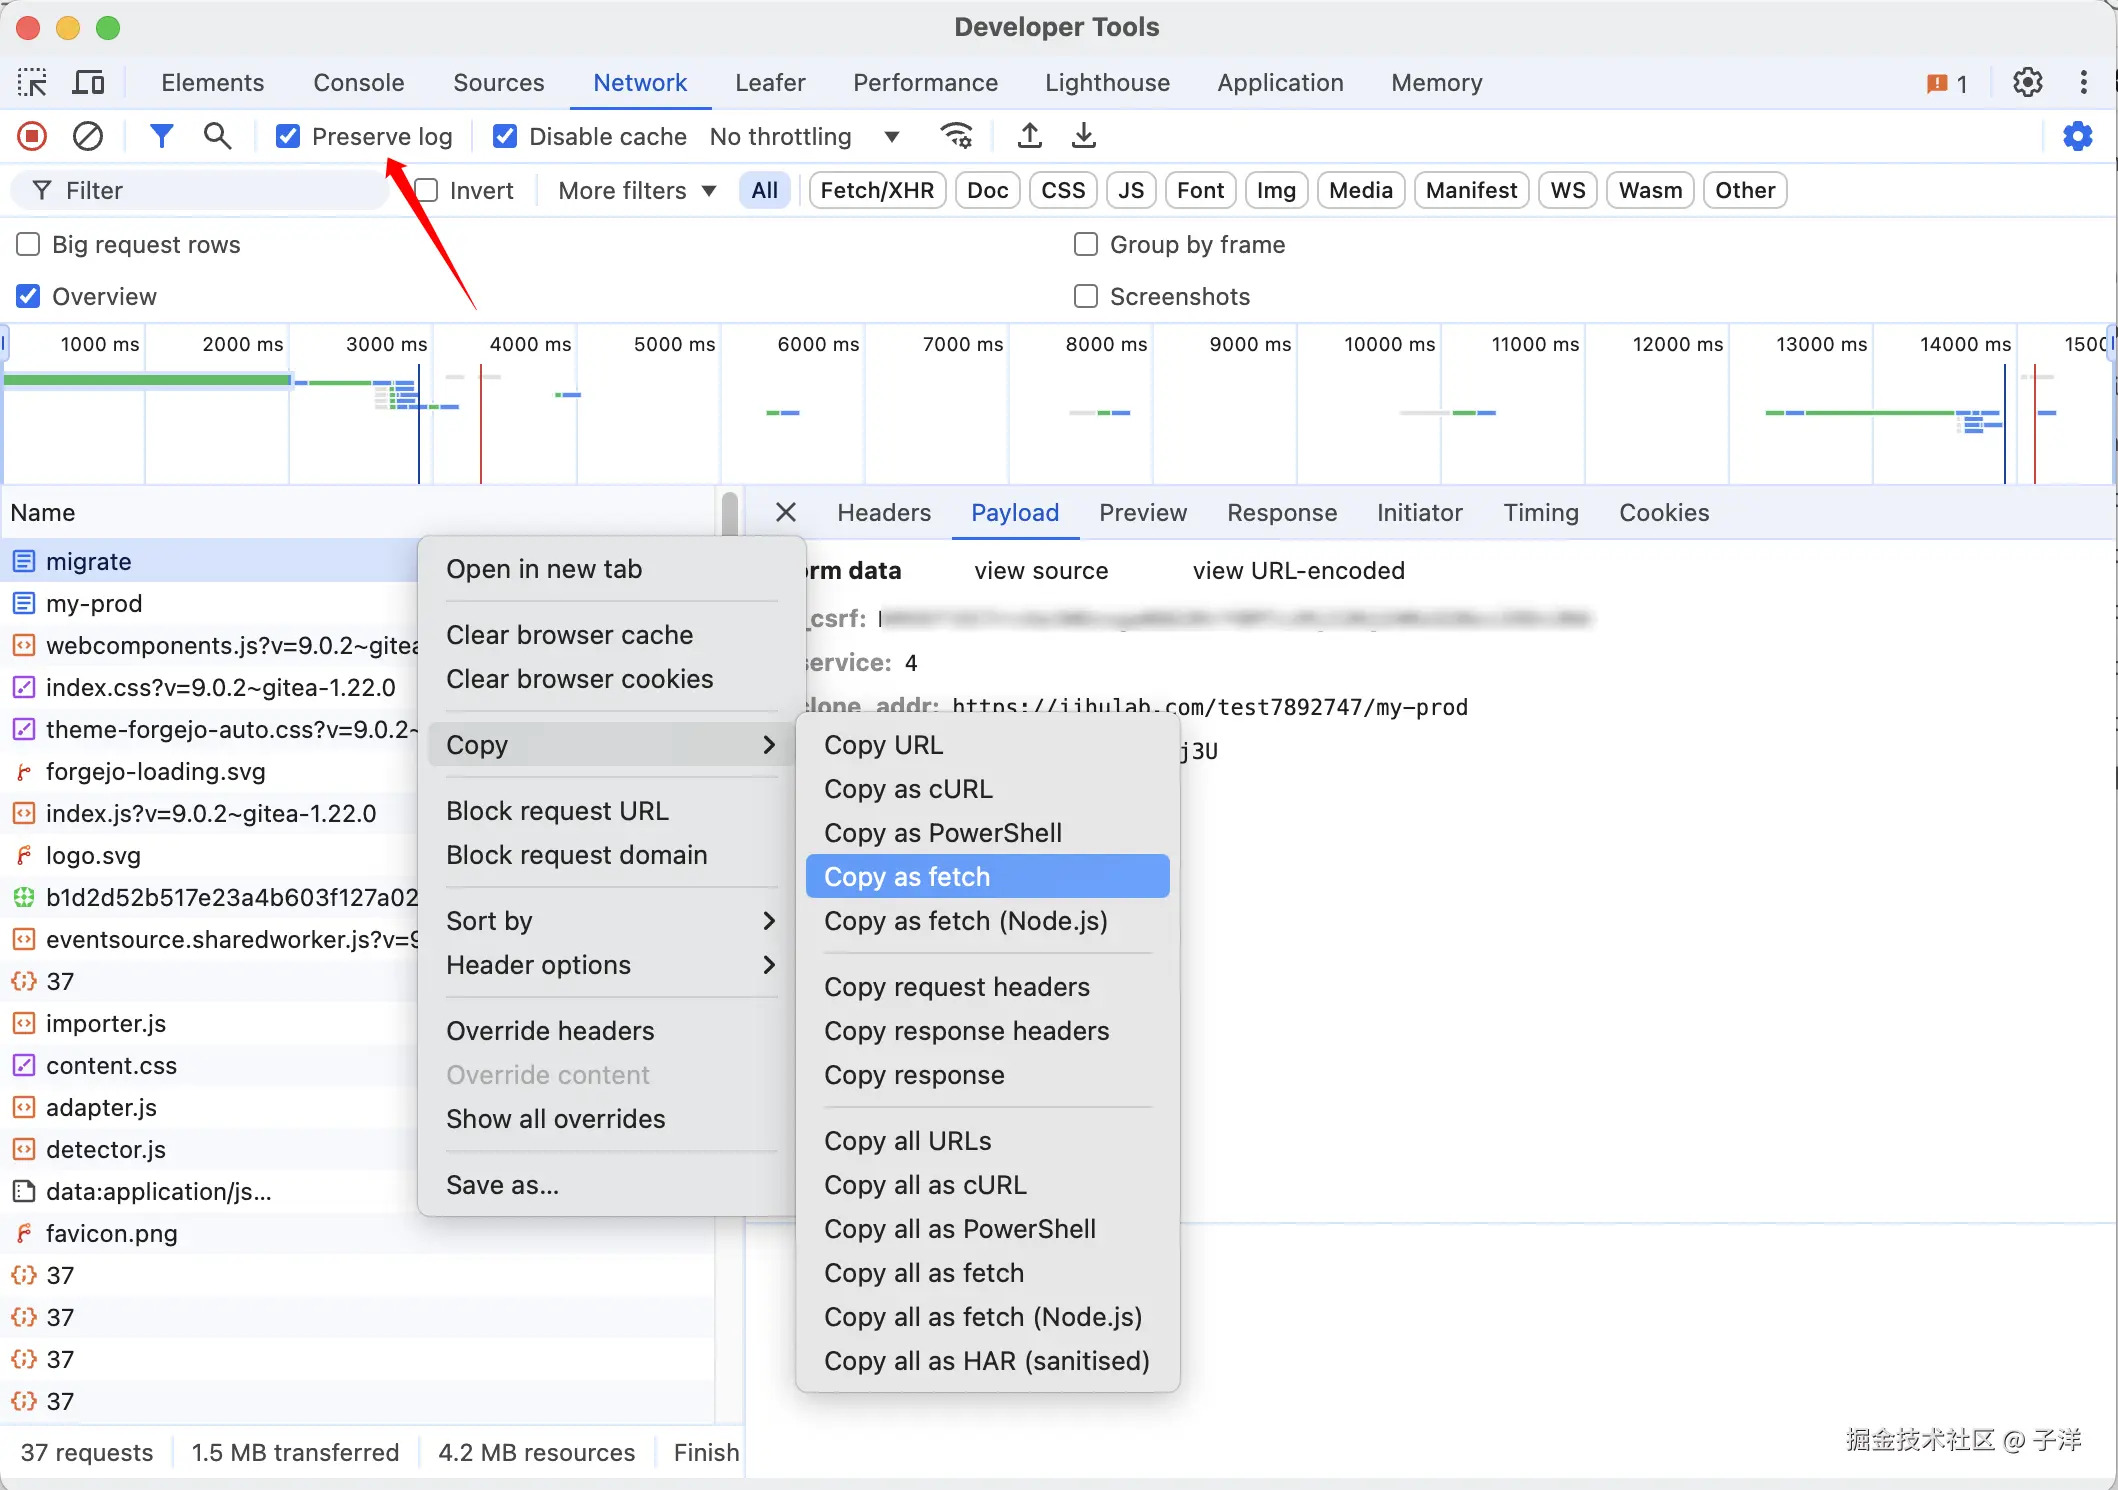Viewport: 2118px width, 1490px height.
Task: Clear the network log with the clear icon
Action: [88, 136]
